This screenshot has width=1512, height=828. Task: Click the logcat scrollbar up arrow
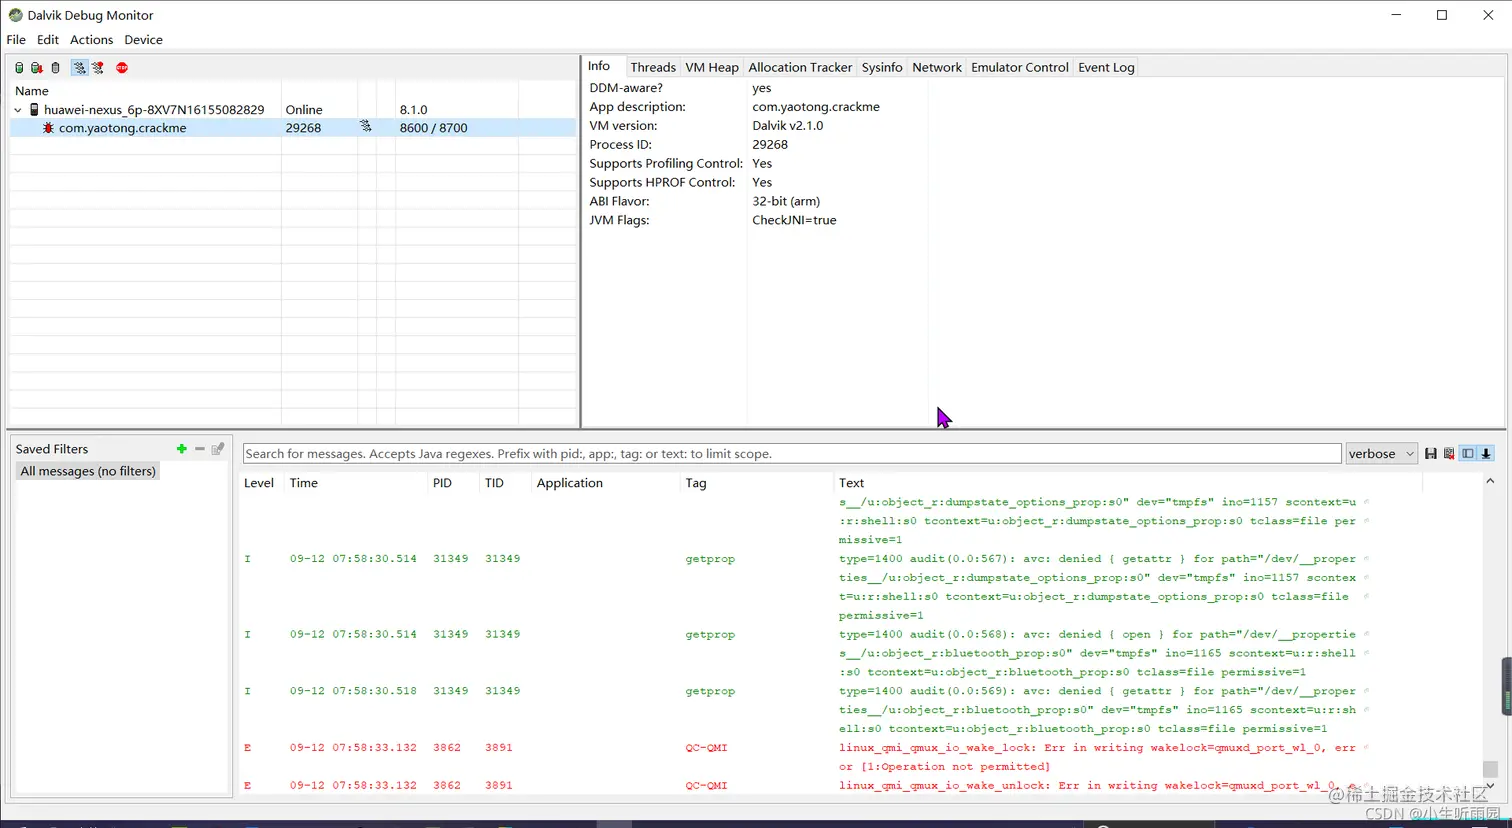pyautogui.click(x=1490, y=481)
